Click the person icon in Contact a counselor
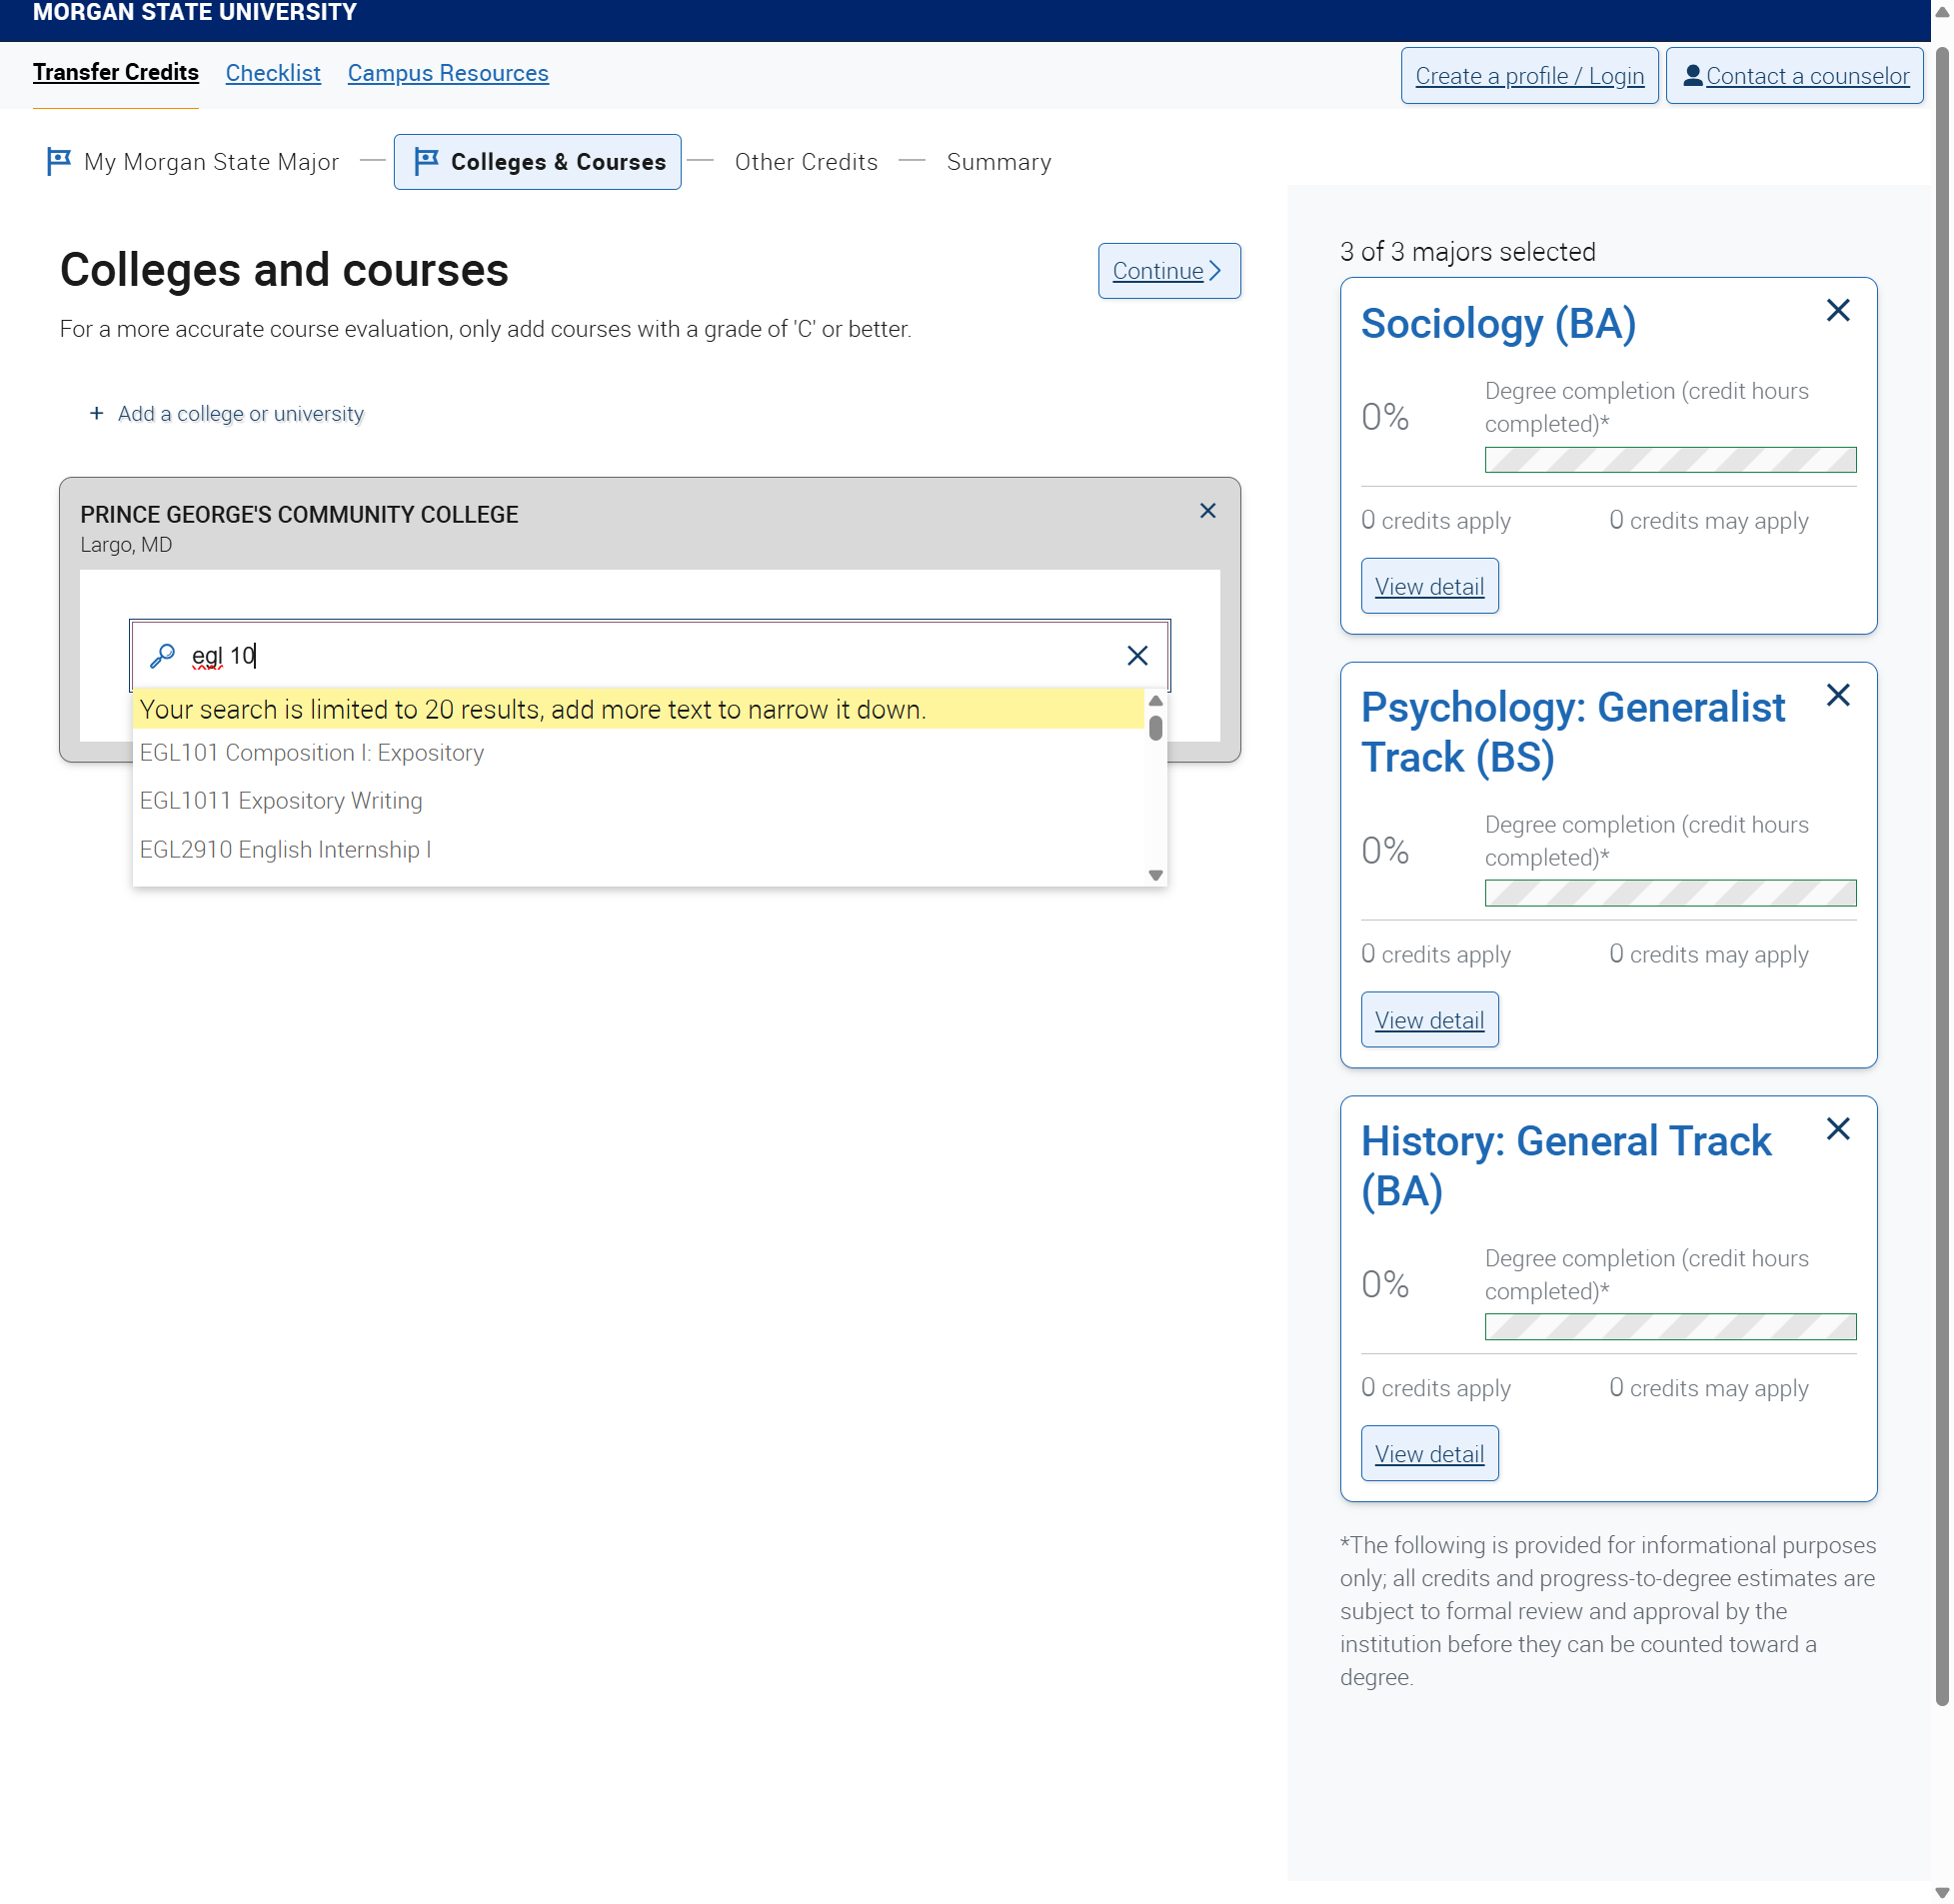The height and width of the screenshot is (1904, 1954). tap(1692, 75)
